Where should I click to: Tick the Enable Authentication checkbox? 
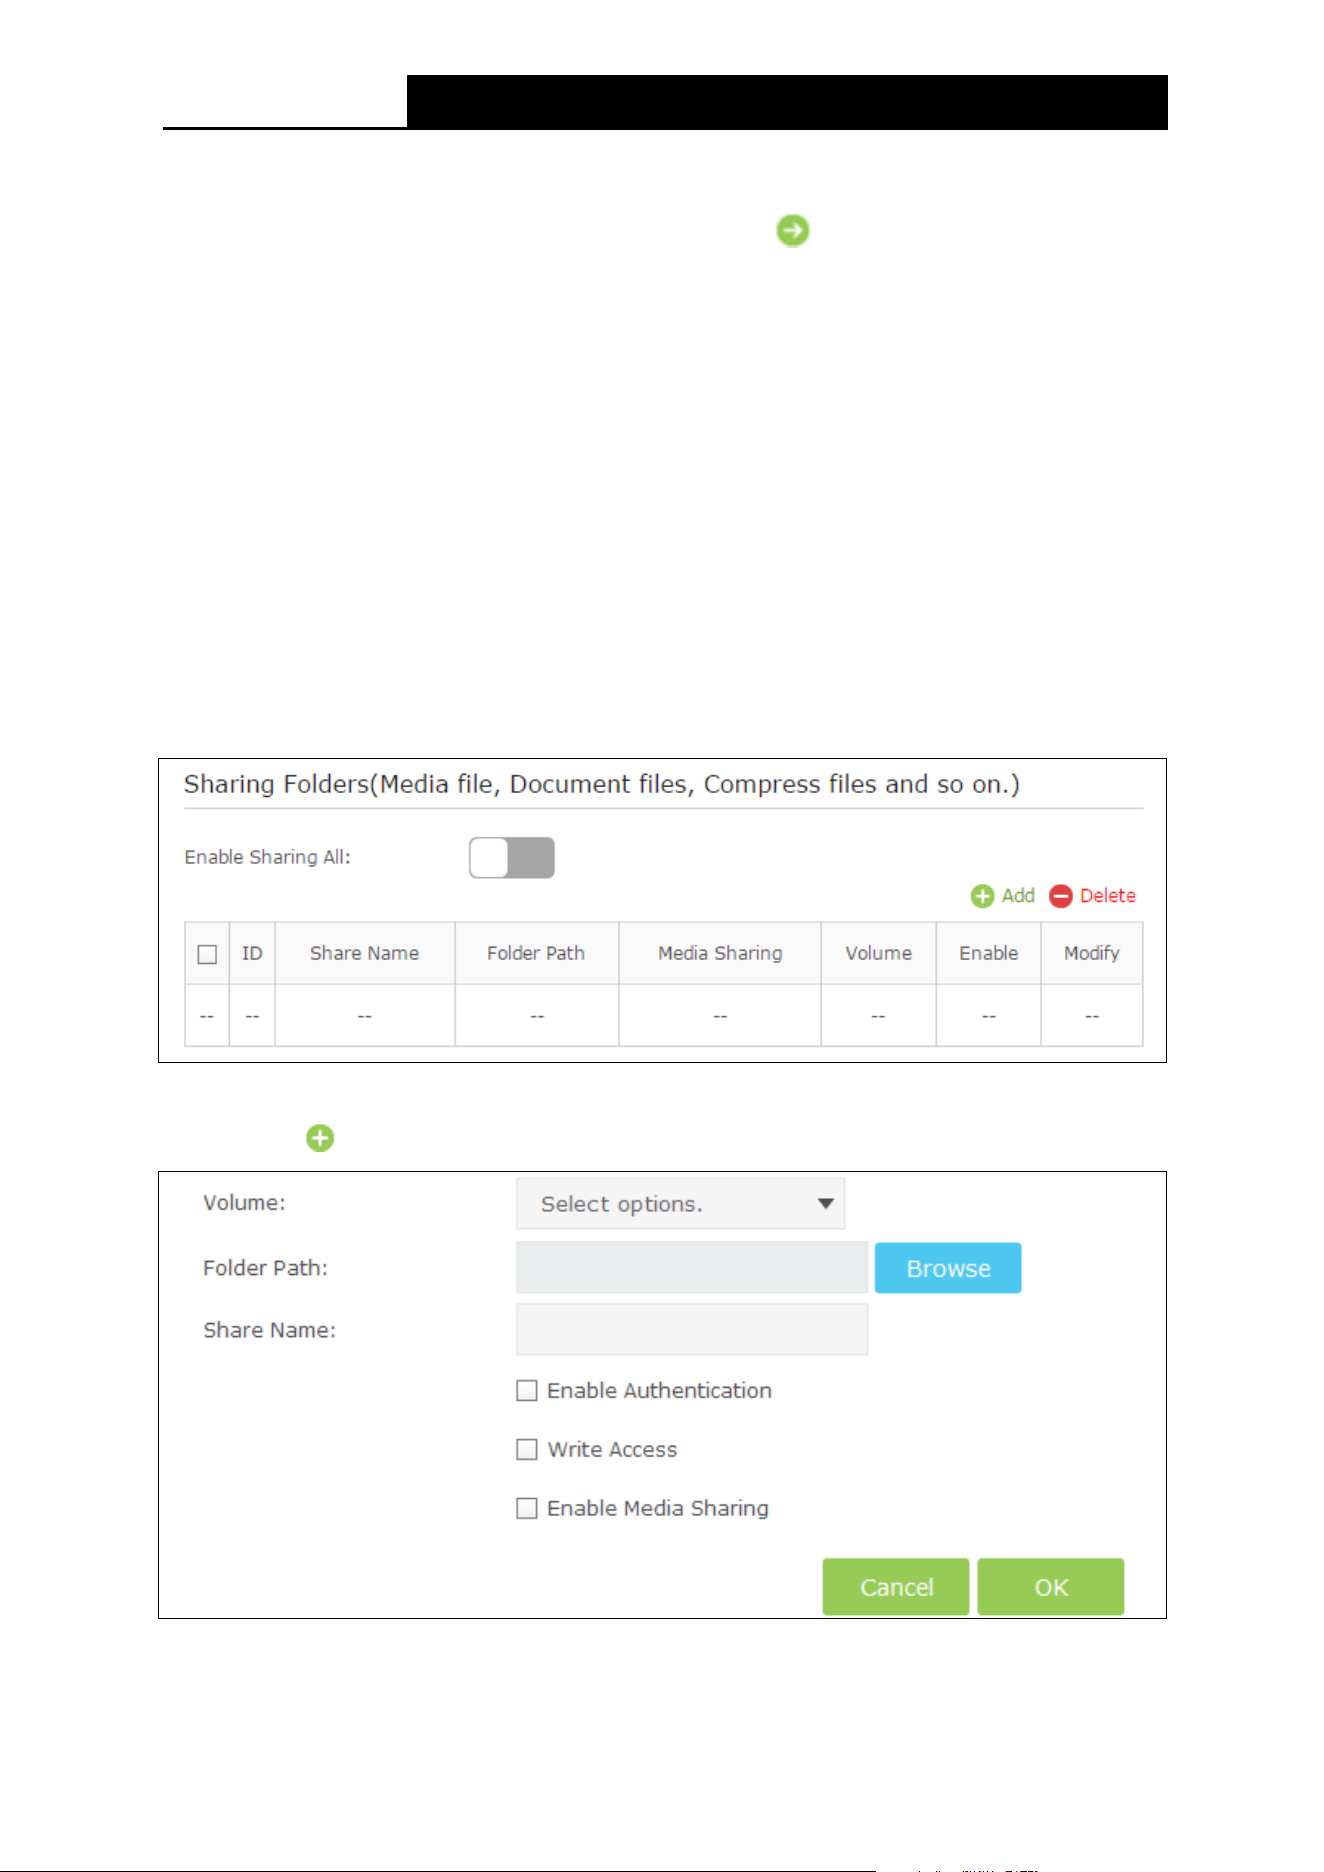(527, 1391)
